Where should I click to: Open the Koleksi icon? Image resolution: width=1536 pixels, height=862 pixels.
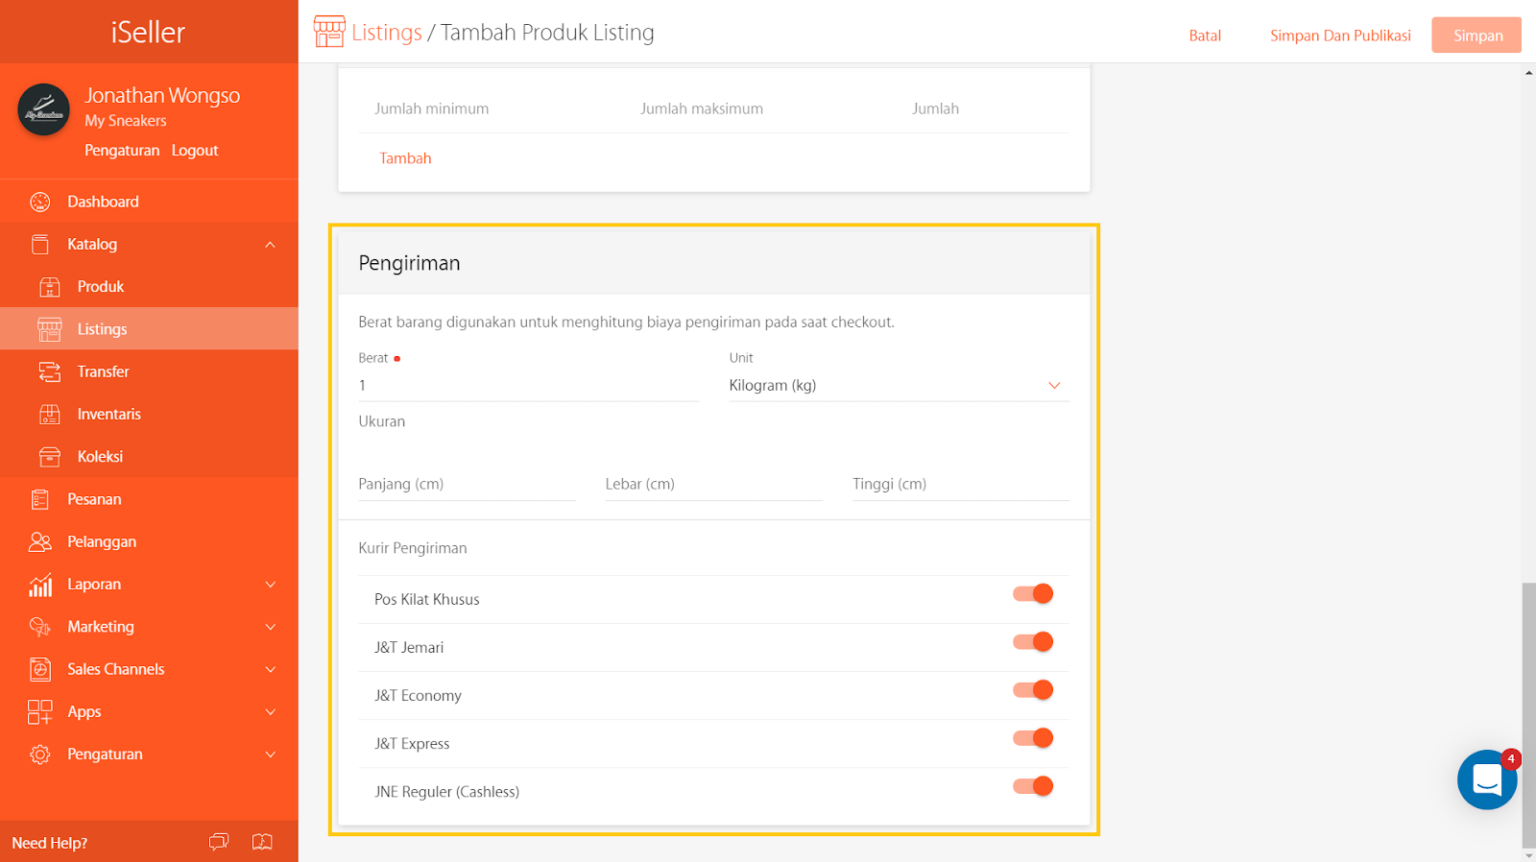47,456
